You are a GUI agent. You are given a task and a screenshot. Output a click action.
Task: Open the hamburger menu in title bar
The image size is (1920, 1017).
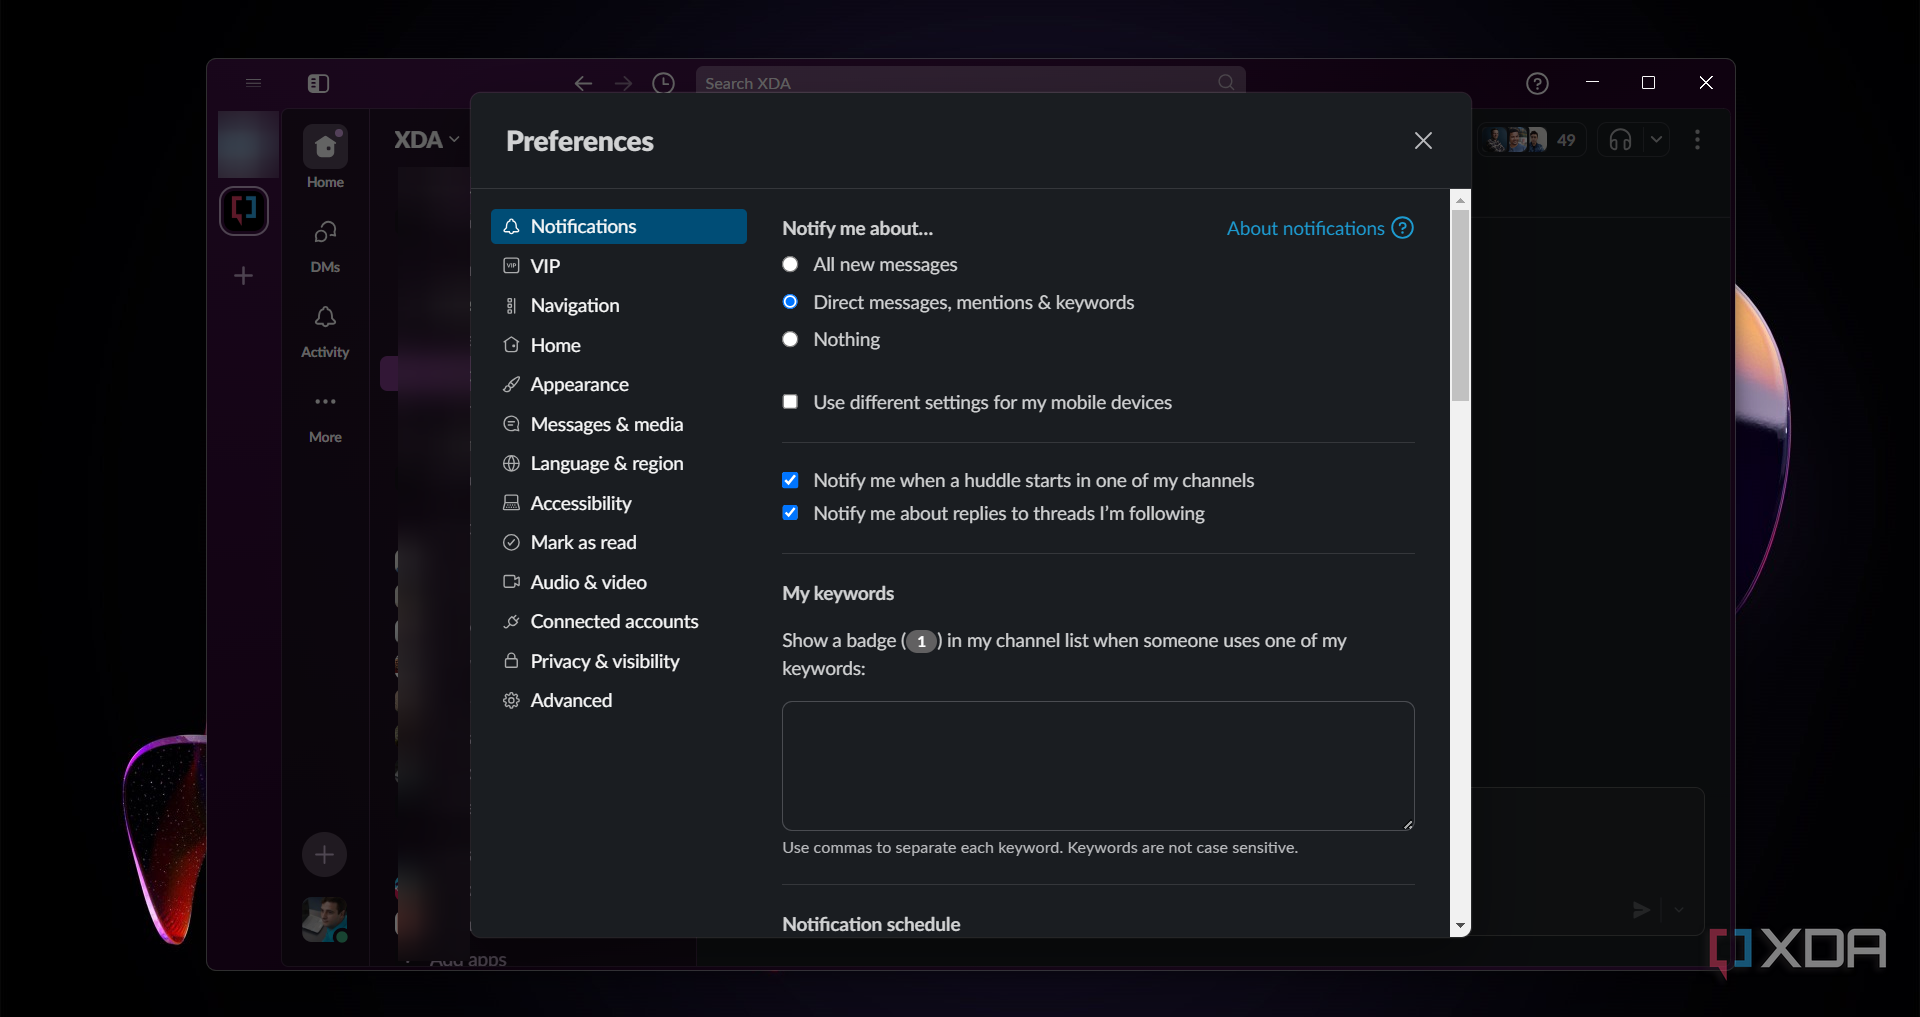(253, 83)
